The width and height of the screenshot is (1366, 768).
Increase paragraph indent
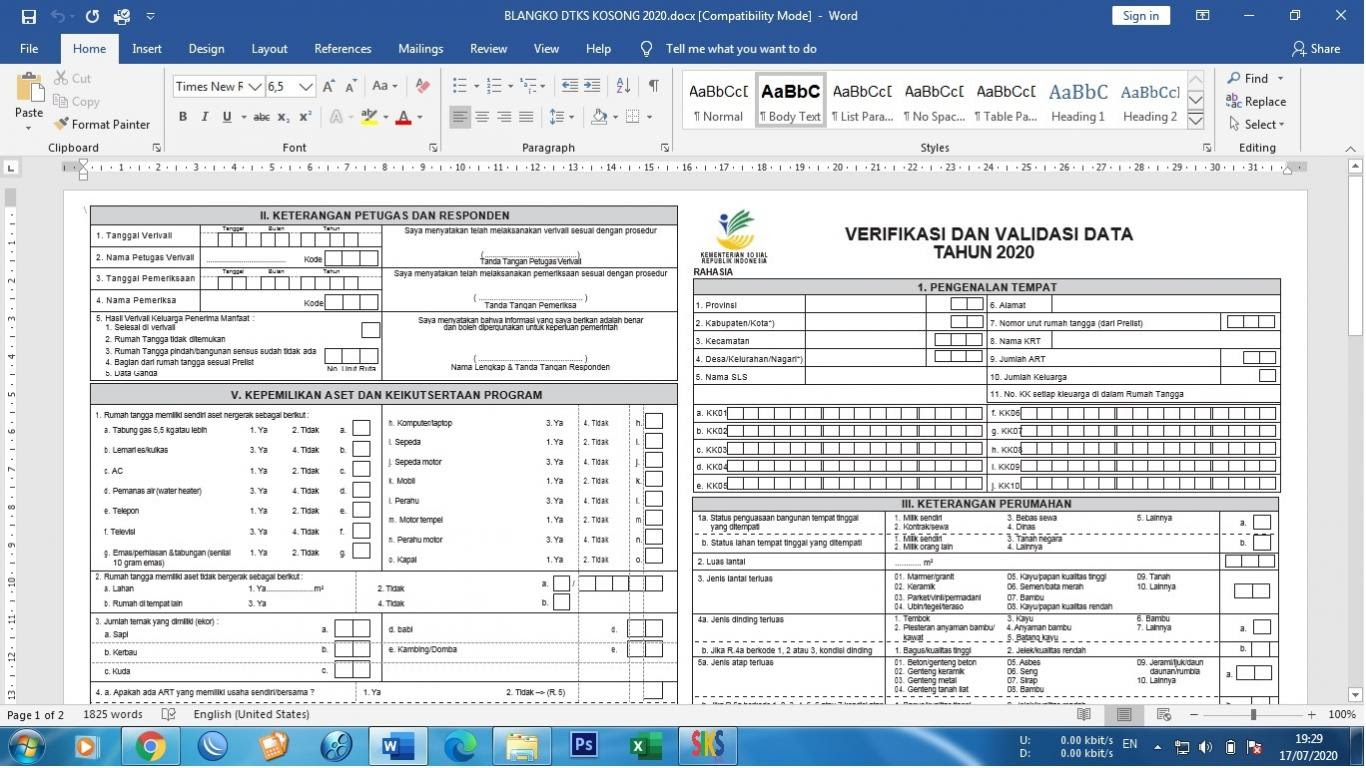(592, 86)
